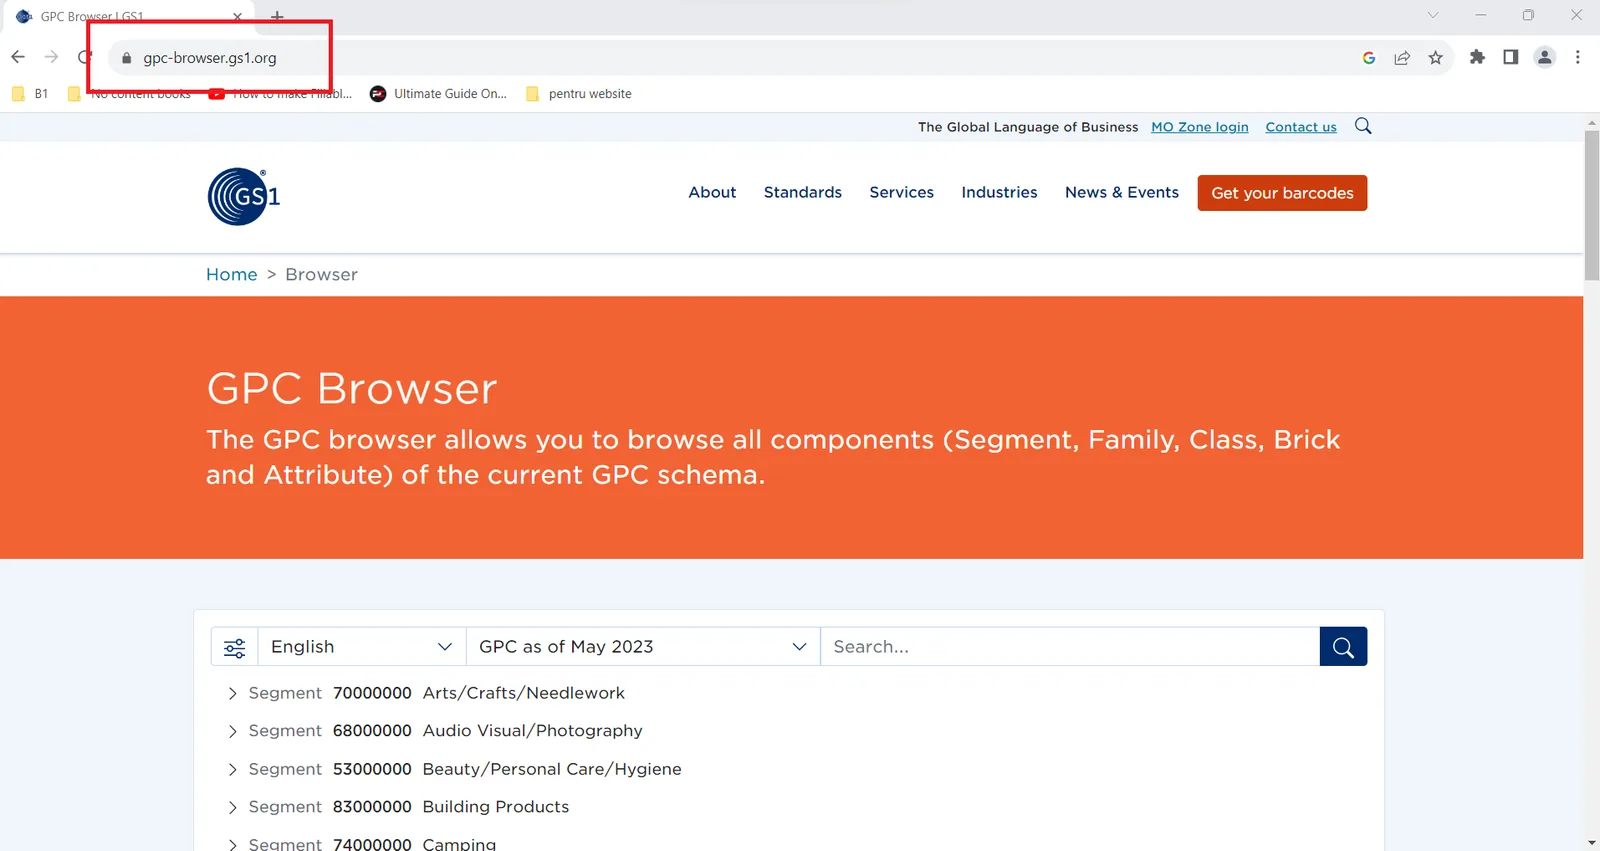
Task: Click the share page icon
Action: coord(1402,58)
